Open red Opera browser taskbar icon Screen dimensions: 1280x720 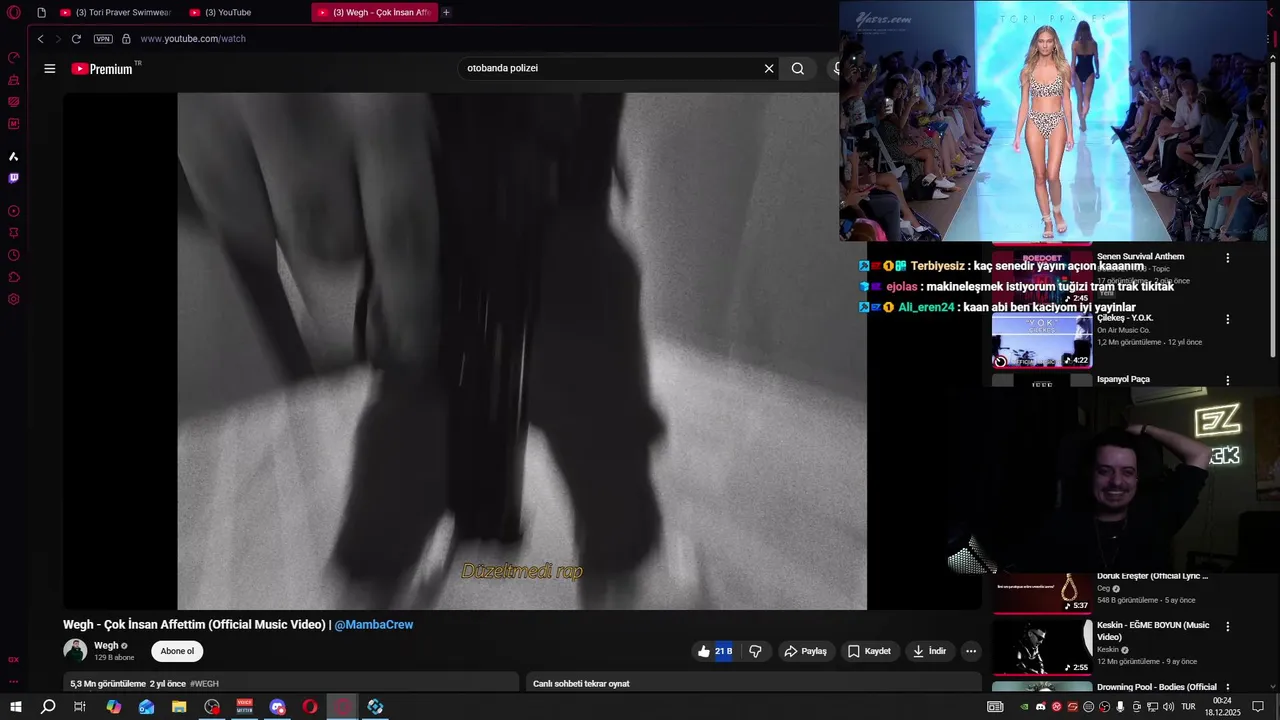pos(310,706)
